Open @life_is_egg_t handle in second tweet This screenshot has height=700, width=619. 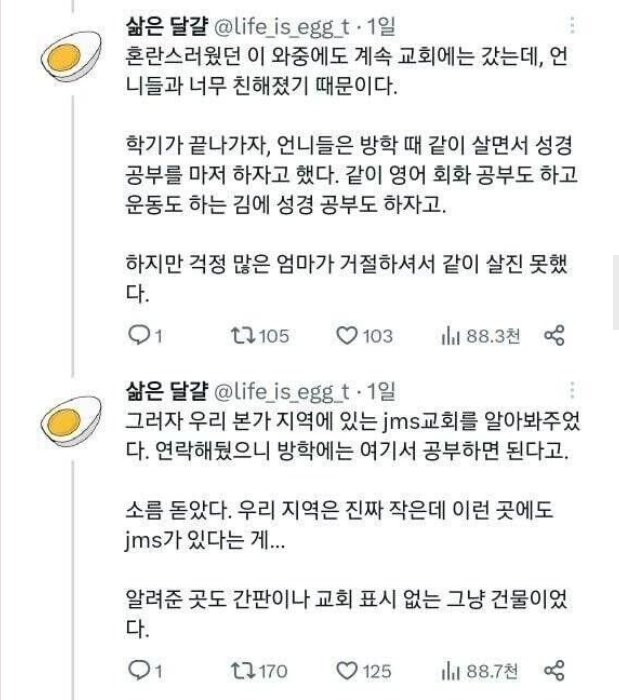click(x=282, y=392)
